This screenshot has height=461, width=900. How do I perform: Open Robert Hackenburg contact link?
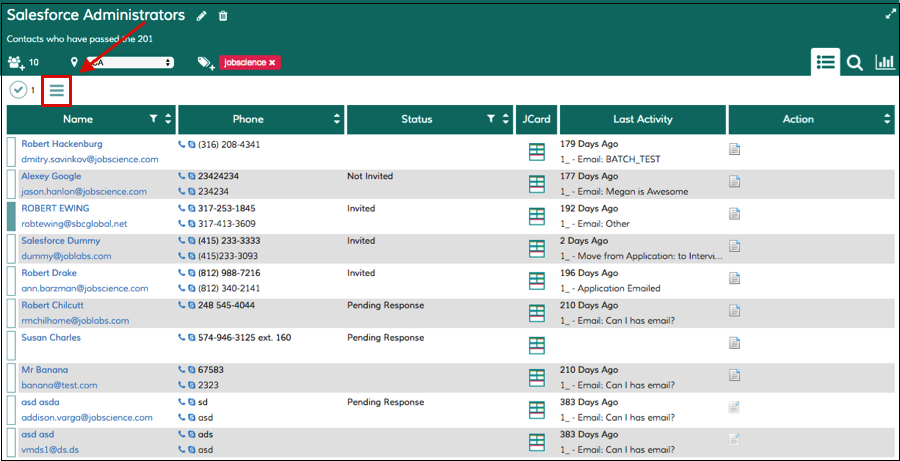tap(62, 144)
